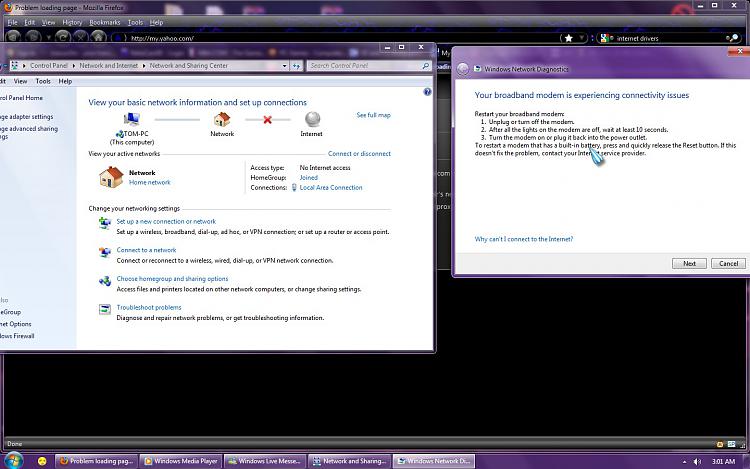Click Search Control Panel field
750x469 pixels.
tap(364, 65)
